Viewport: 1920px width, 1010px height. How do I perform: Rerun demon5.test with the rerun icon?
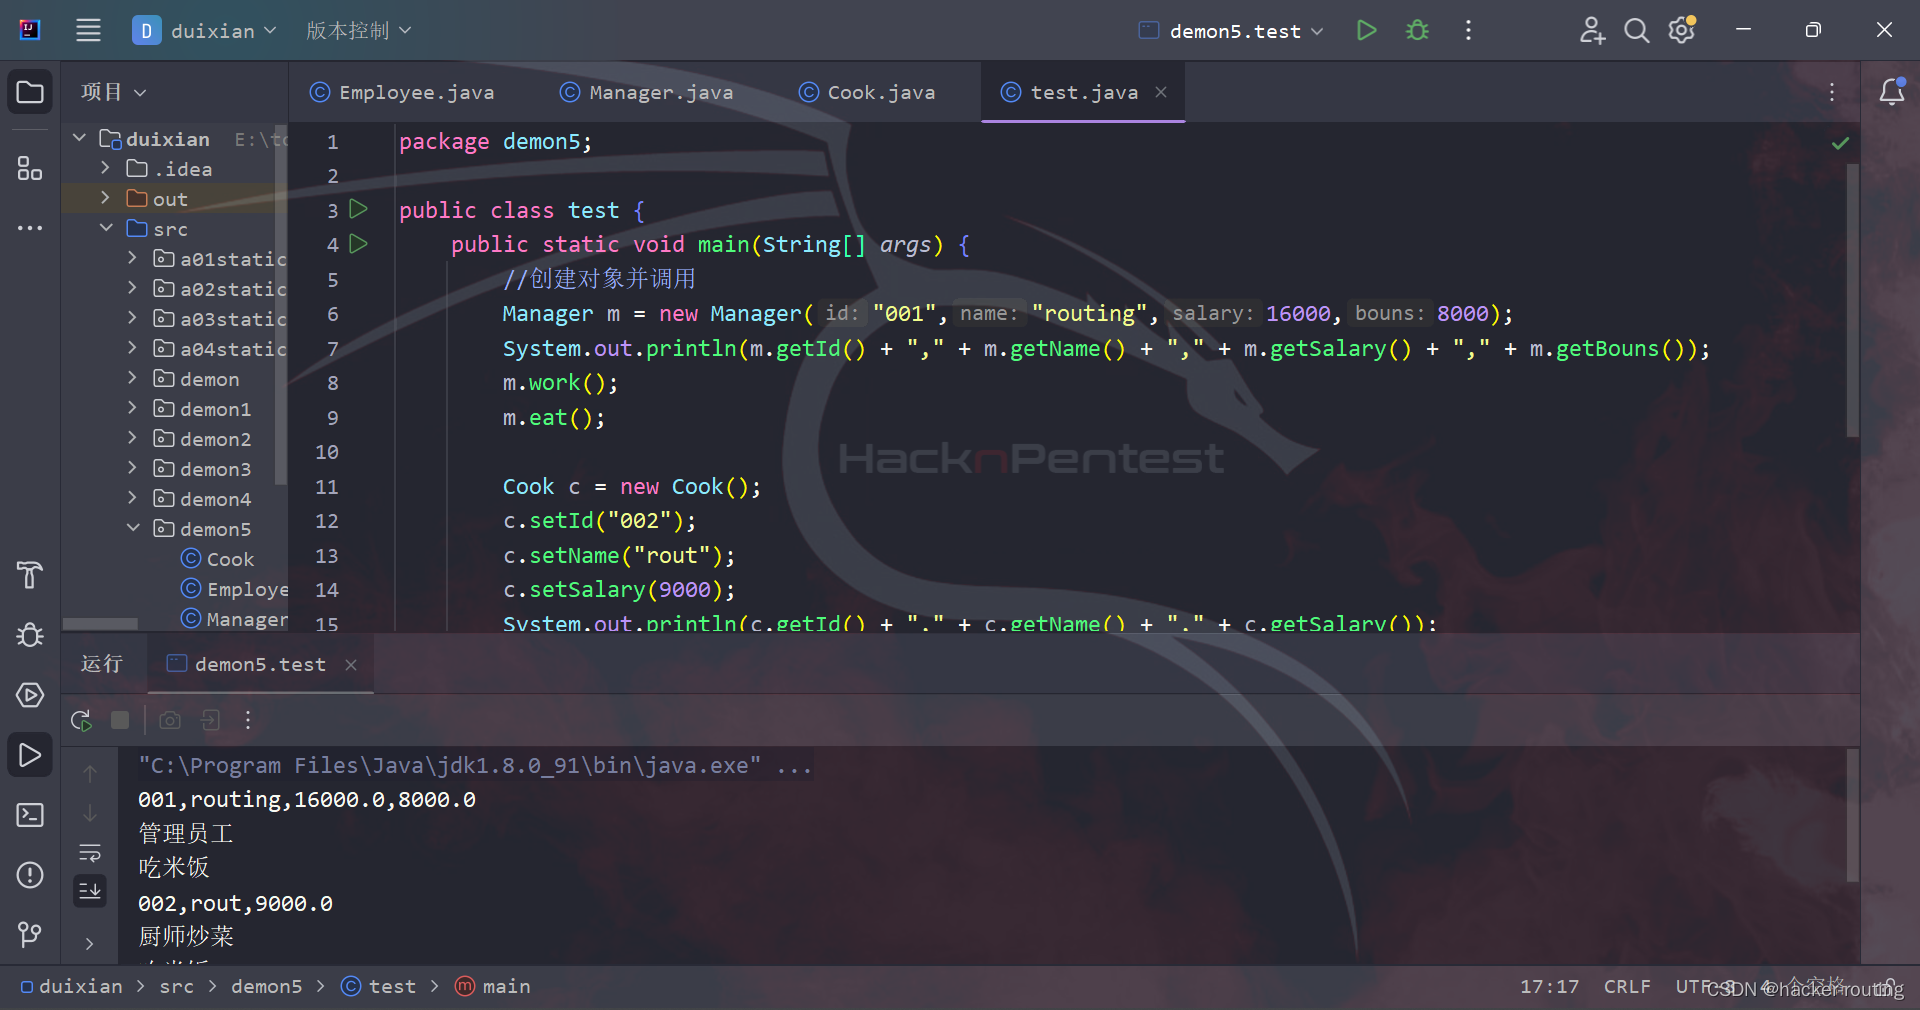click(x=81, y=720)
